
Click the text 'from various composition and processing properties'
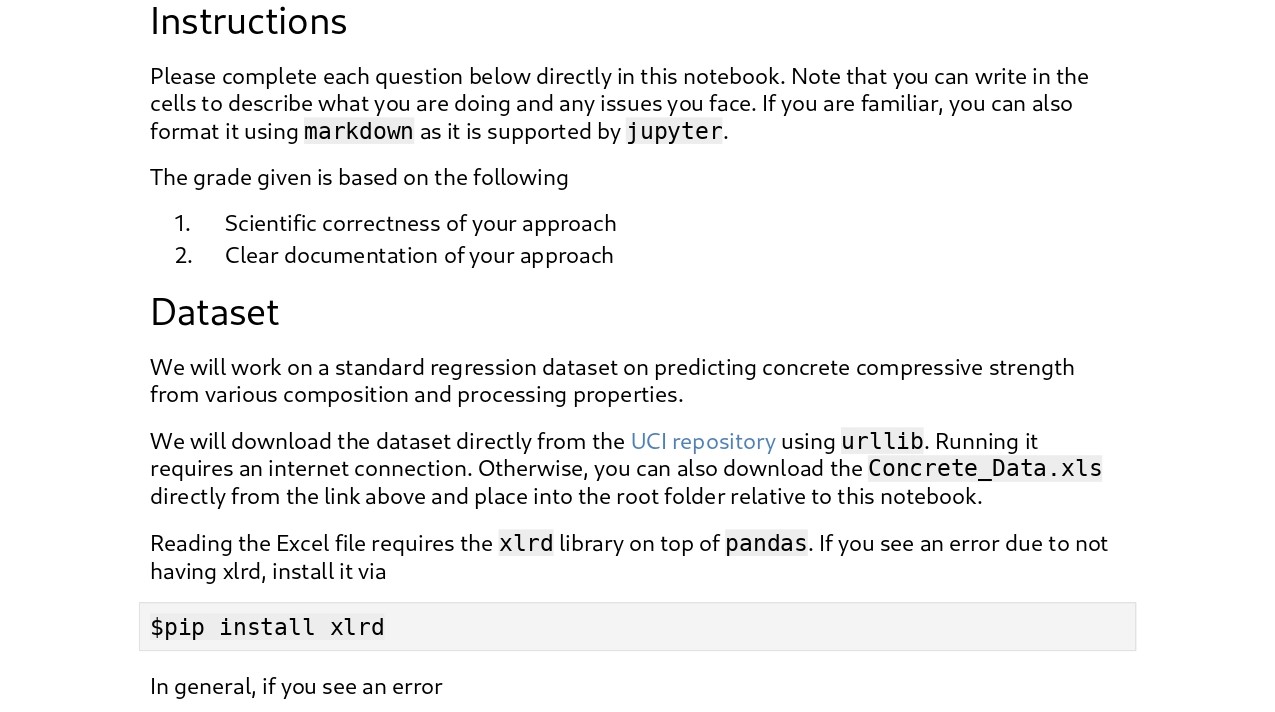pyautogui.click(x=416, y=394)
